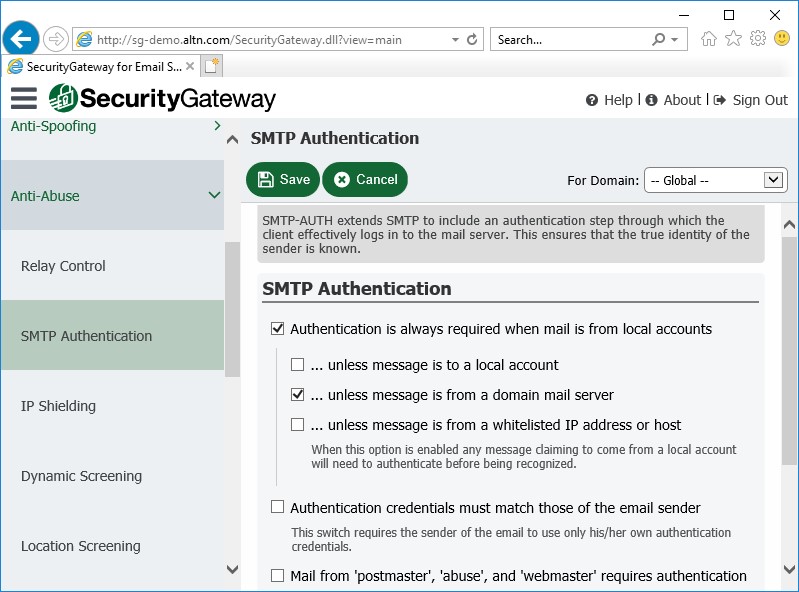Open a new browser tab
This screenshot has height=592, width=799.
(x=211, y=66)
